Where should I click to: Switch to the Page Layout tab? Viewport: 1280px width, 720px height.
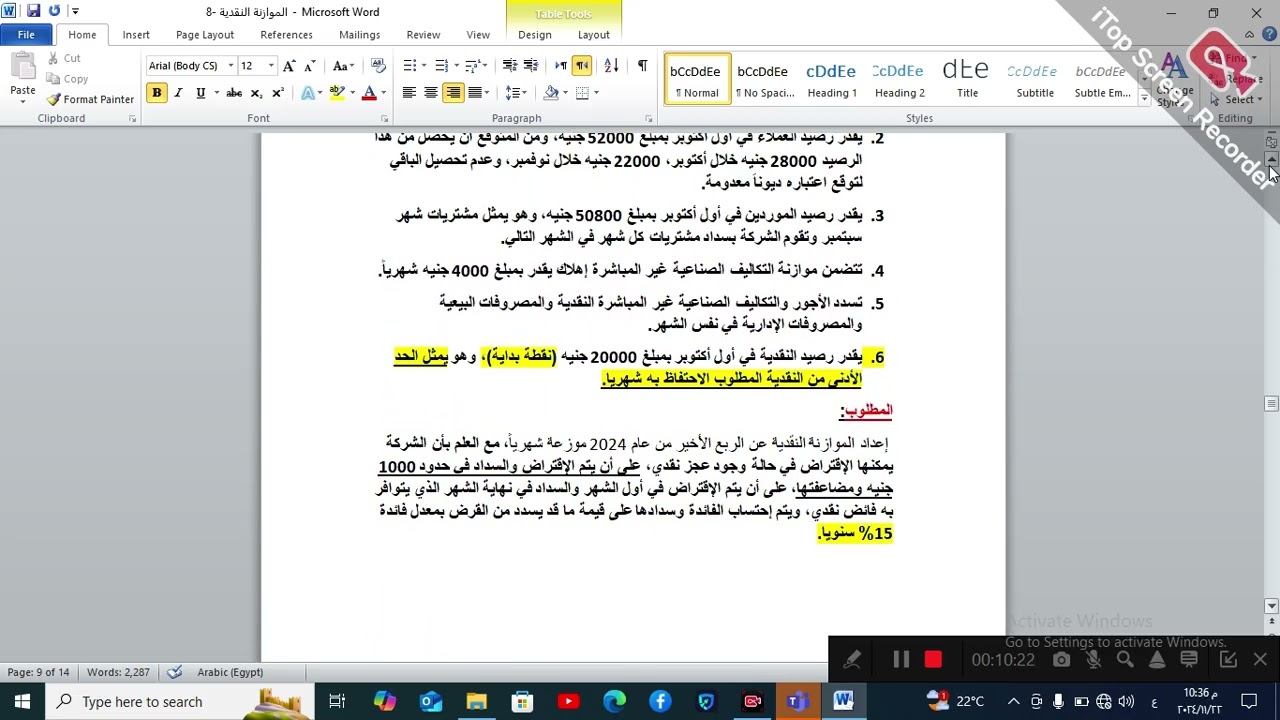click(x=205, y=35)
